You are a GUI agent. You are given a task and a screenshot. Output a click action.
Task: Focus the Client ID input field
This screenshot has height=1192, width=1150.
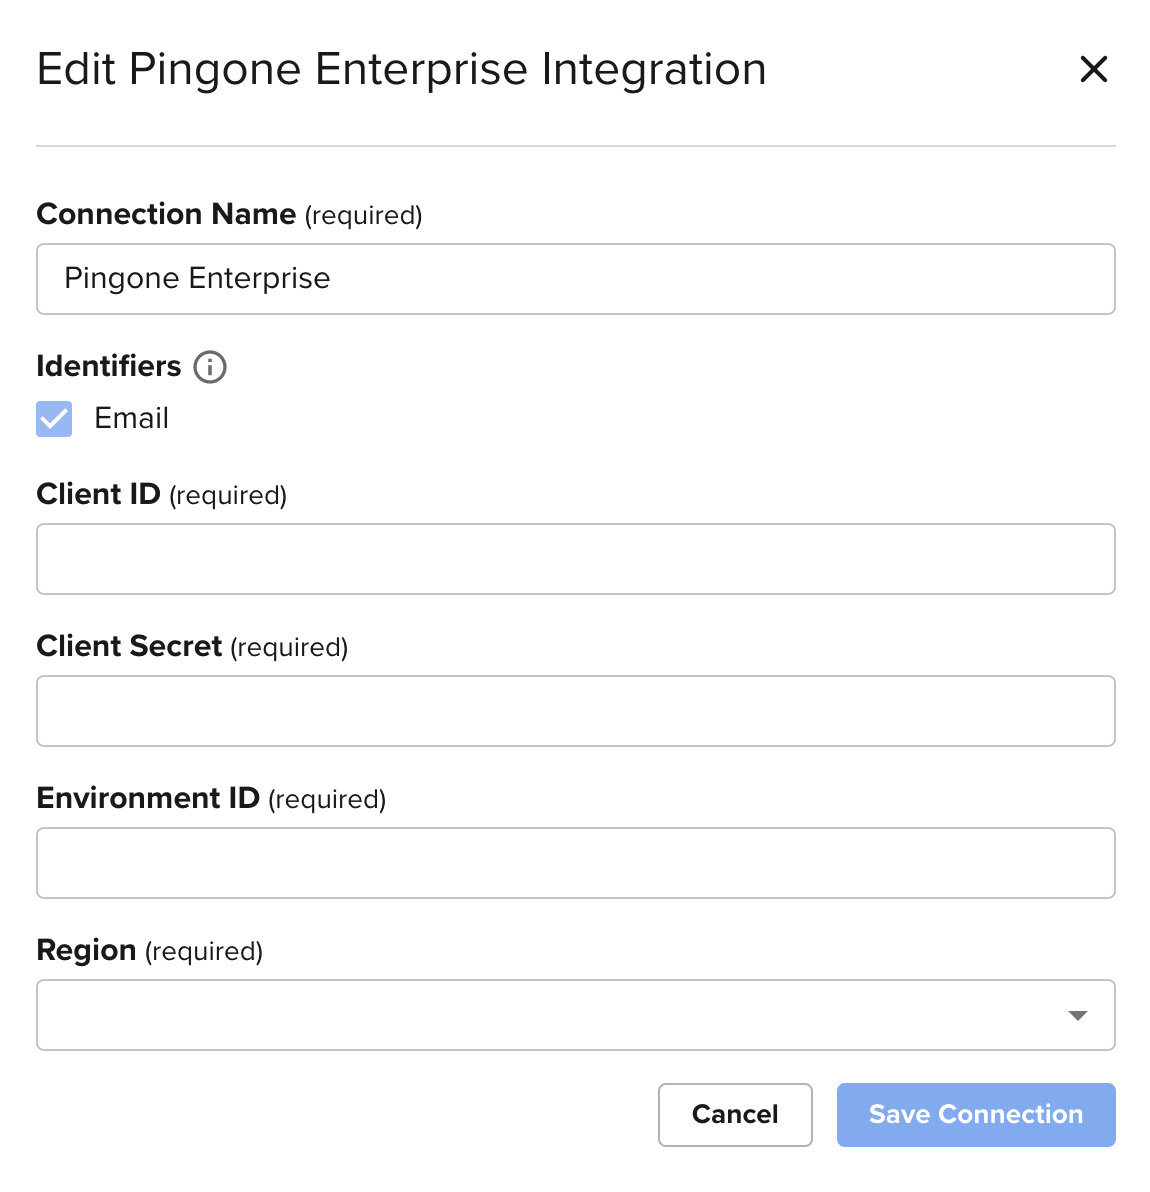click(575, 559)
